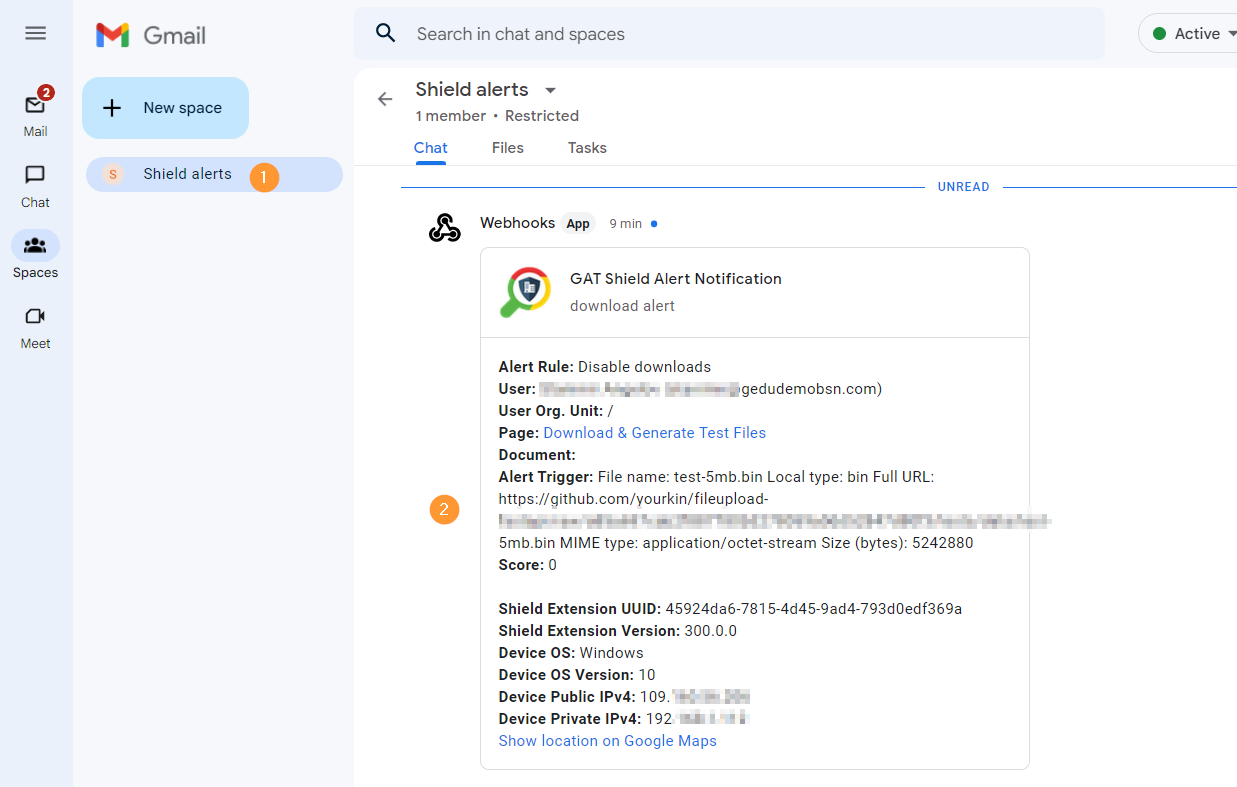Click the 'User Org. Unit: /' line
The height and width of the screenshot is (787, 1237).
coord(556,411)
